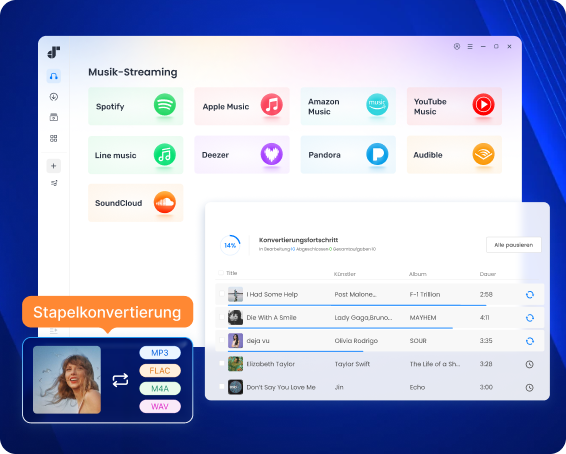The height and width of the screenshot is (454, 566).
Task: Select the Deezer service card
Action: pos(242,155)
